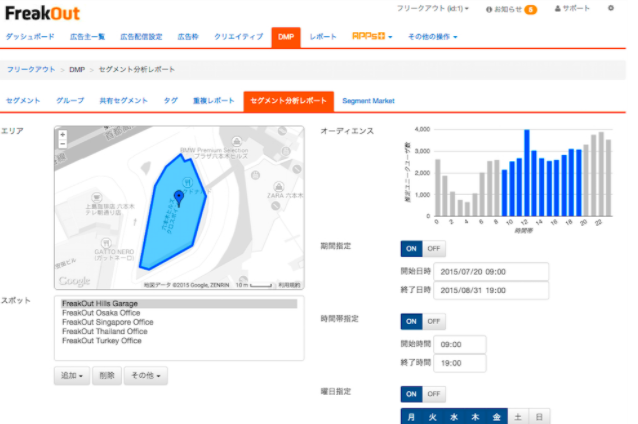Click the 終了時間 time field

(460, 363)
